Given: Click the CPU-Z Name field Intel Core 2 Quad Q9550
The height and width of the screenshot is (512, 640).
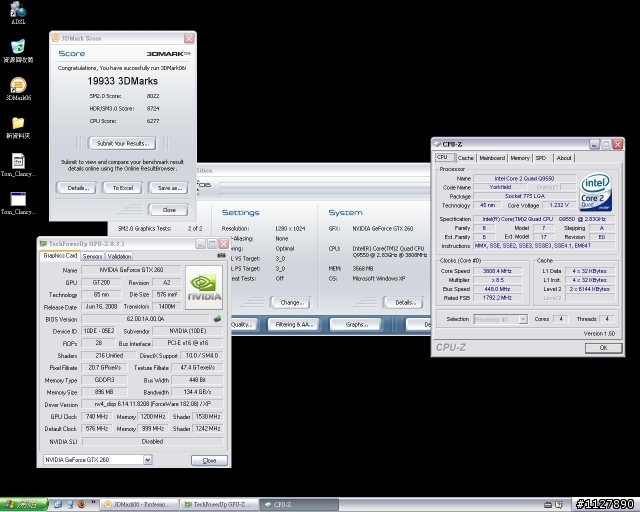Looking at the screenshot, I should [x=524, y=178].
